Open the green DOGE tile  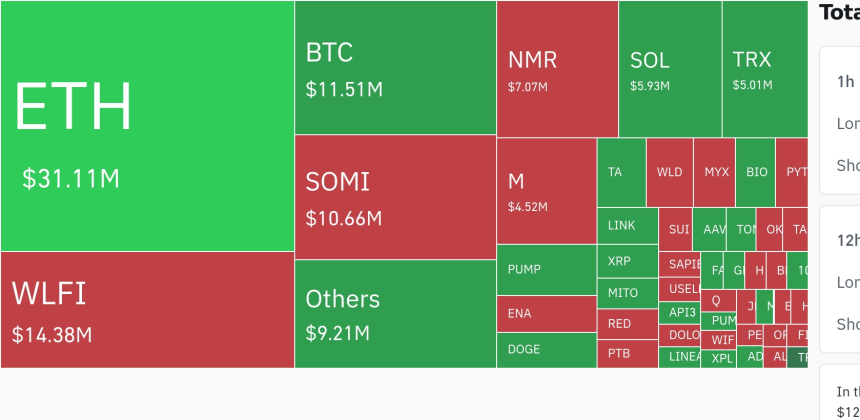pos(546,350)
